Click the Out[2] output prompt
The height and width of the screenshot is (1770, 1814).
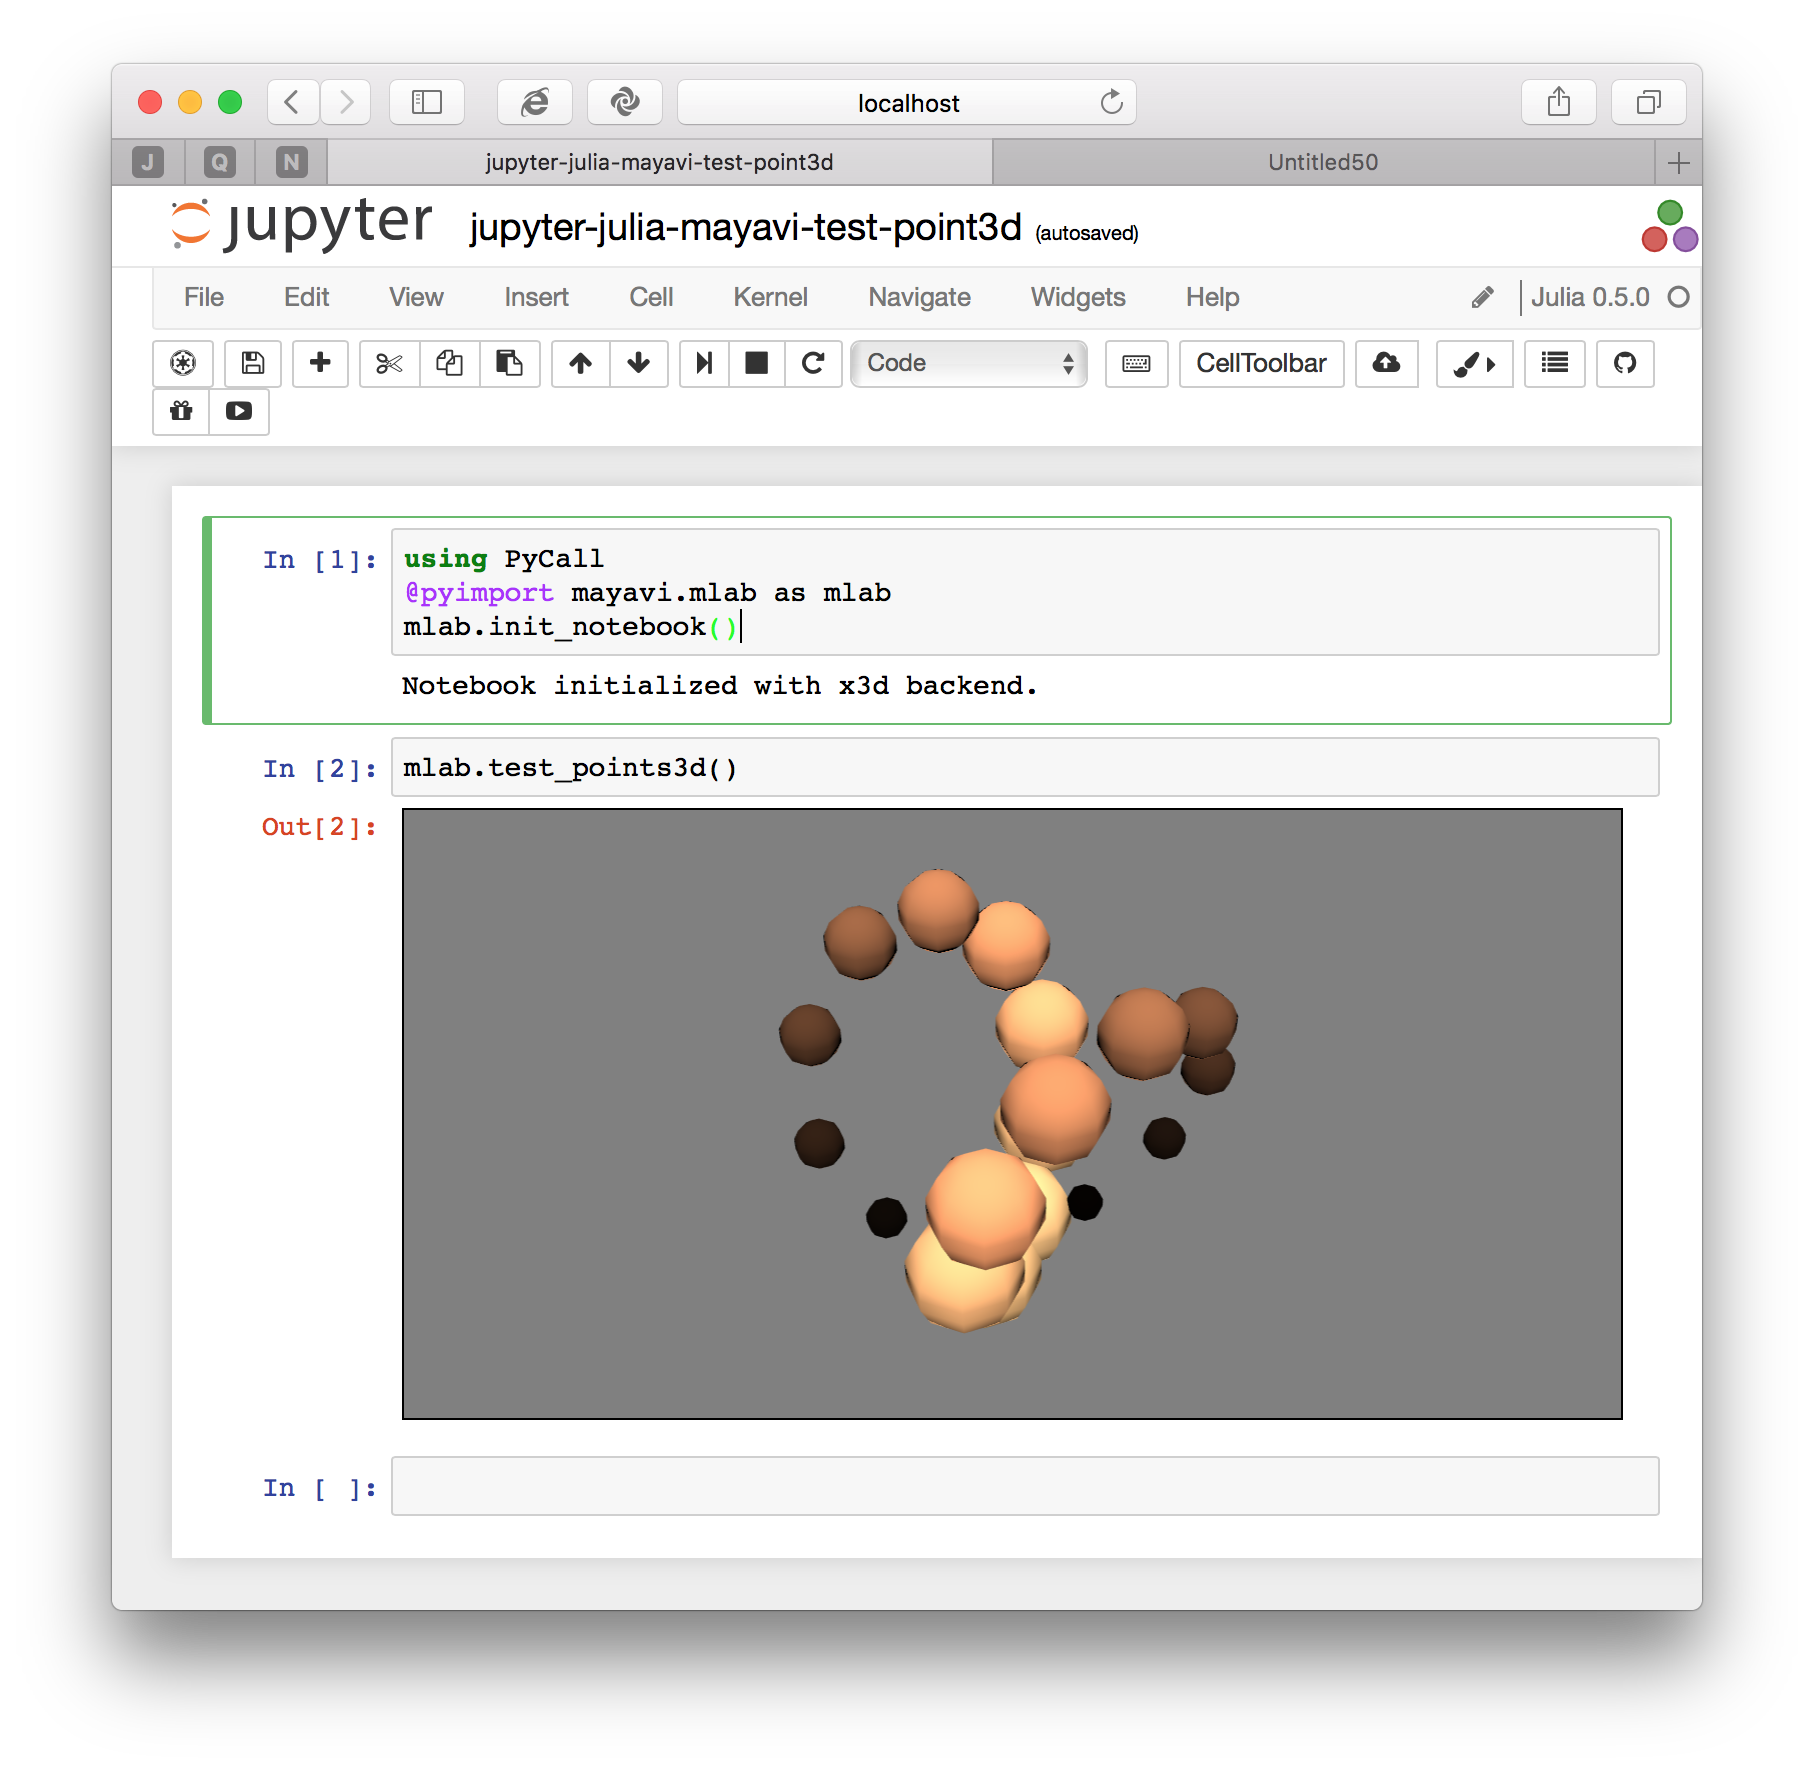tap(319, 827)
